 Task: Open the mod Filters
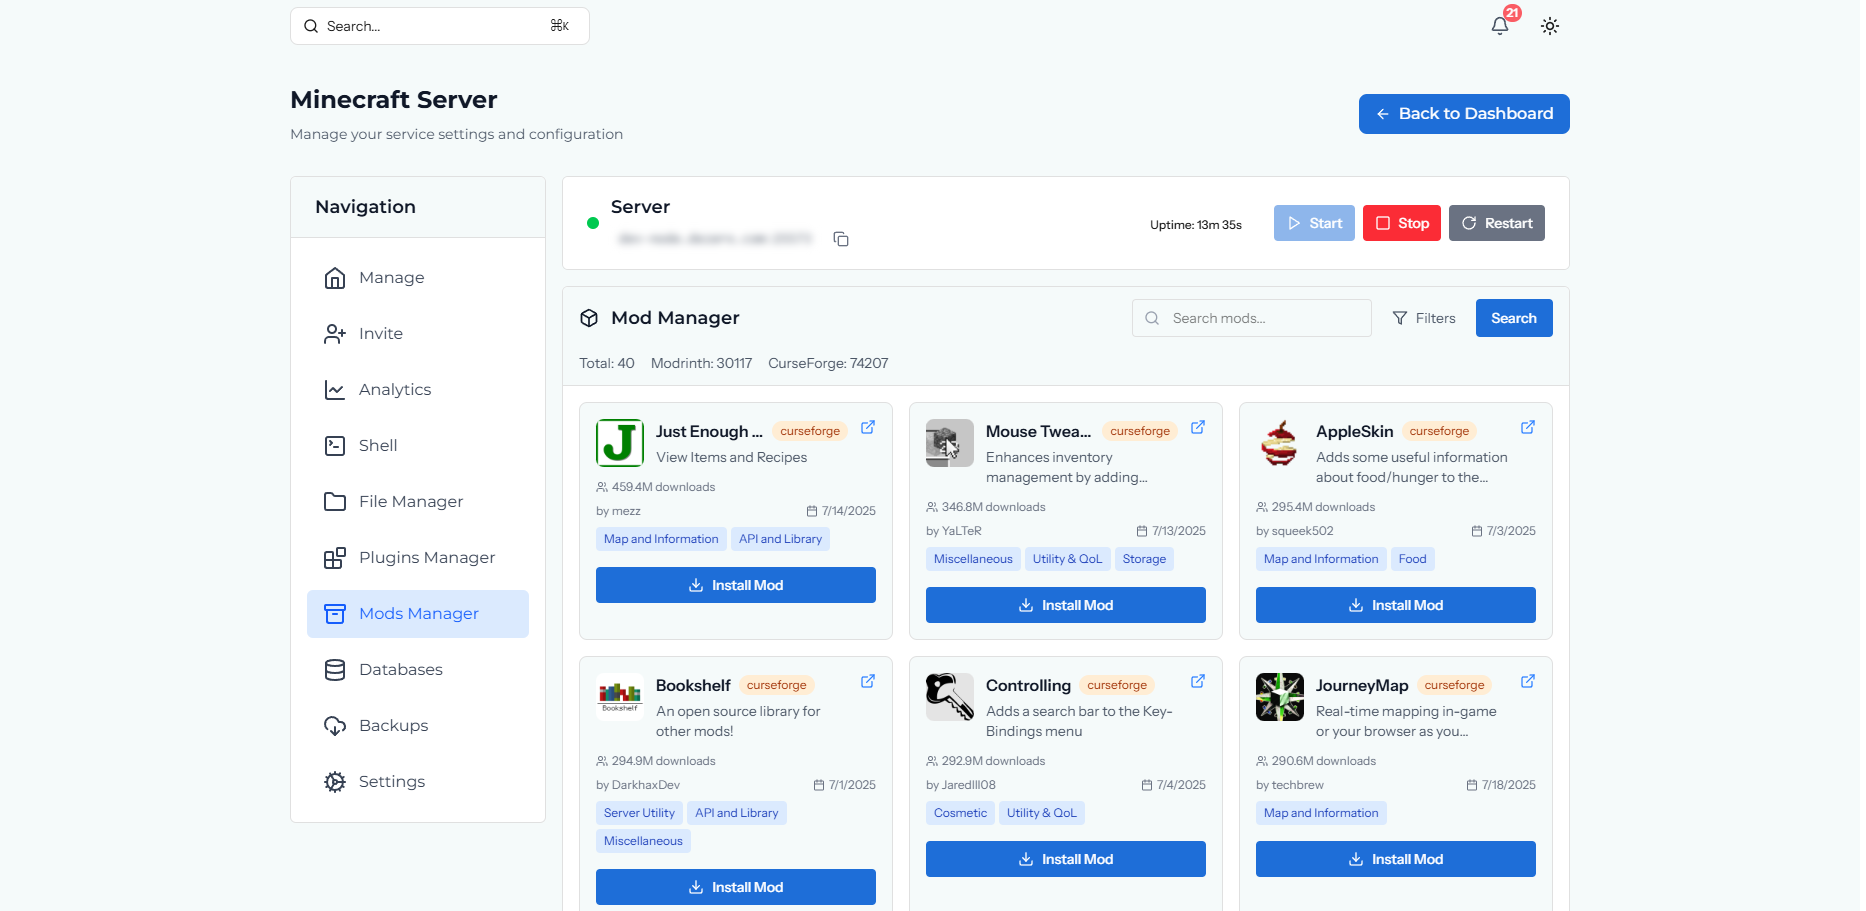[1424, 318]
